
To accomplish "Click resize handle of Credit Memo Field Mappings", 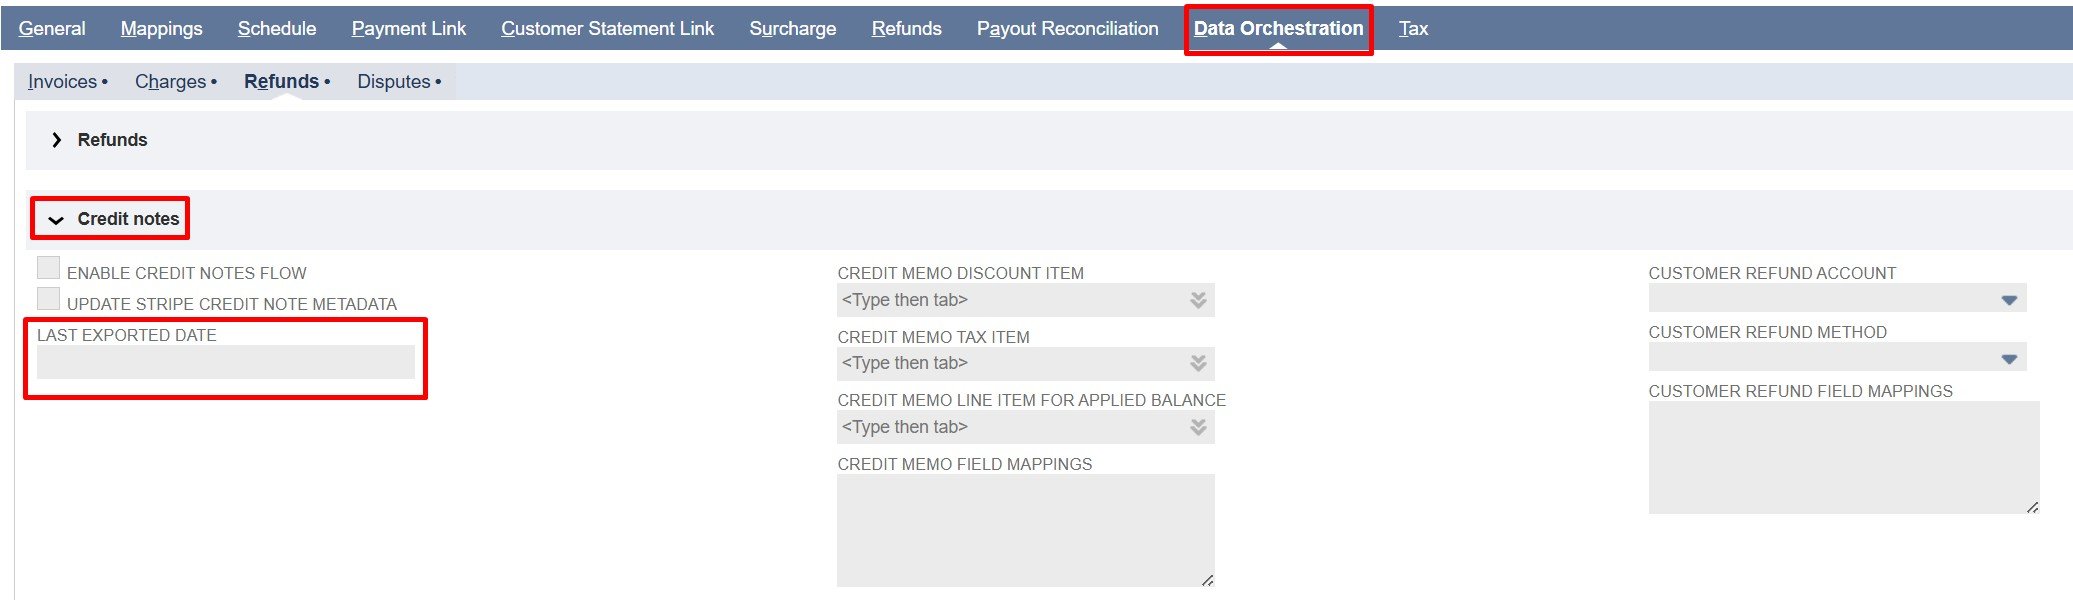I will coord(1207,580).
